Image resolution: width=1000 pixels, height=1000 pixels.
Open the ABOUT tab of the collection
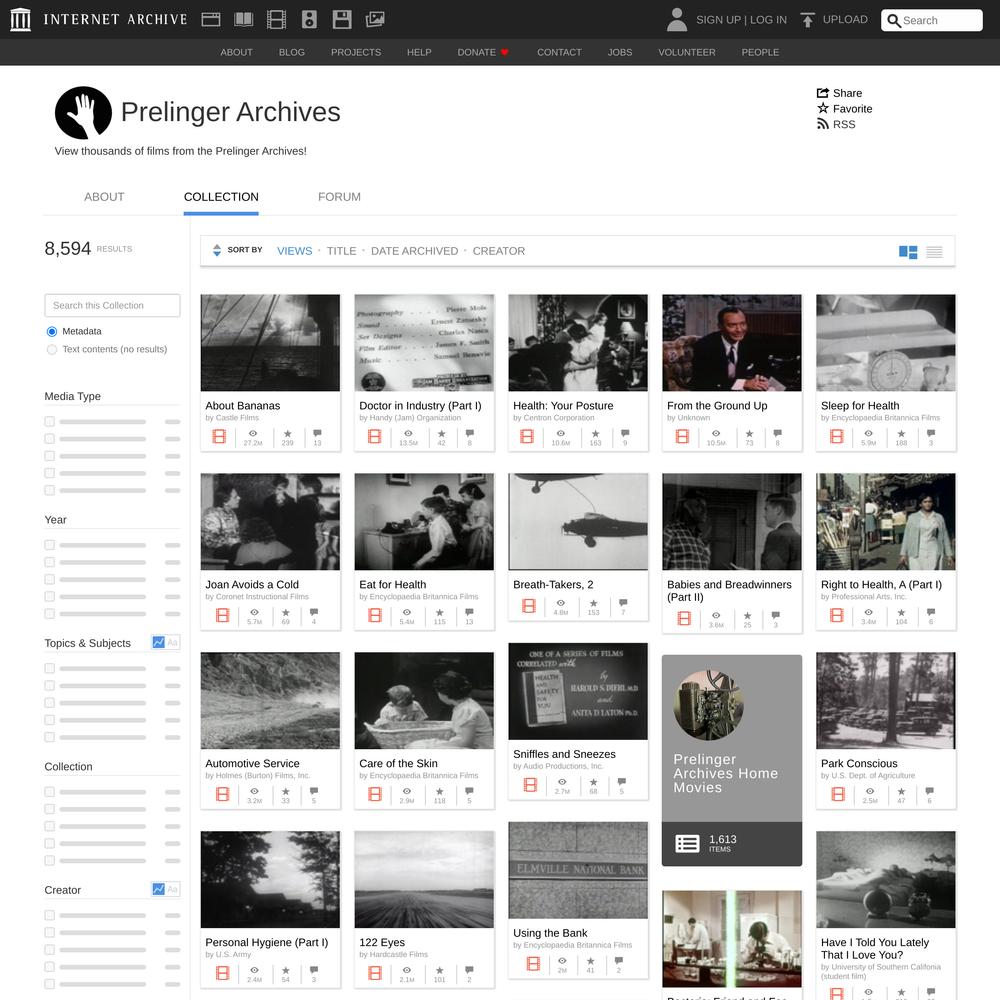(x=104, y=196)
